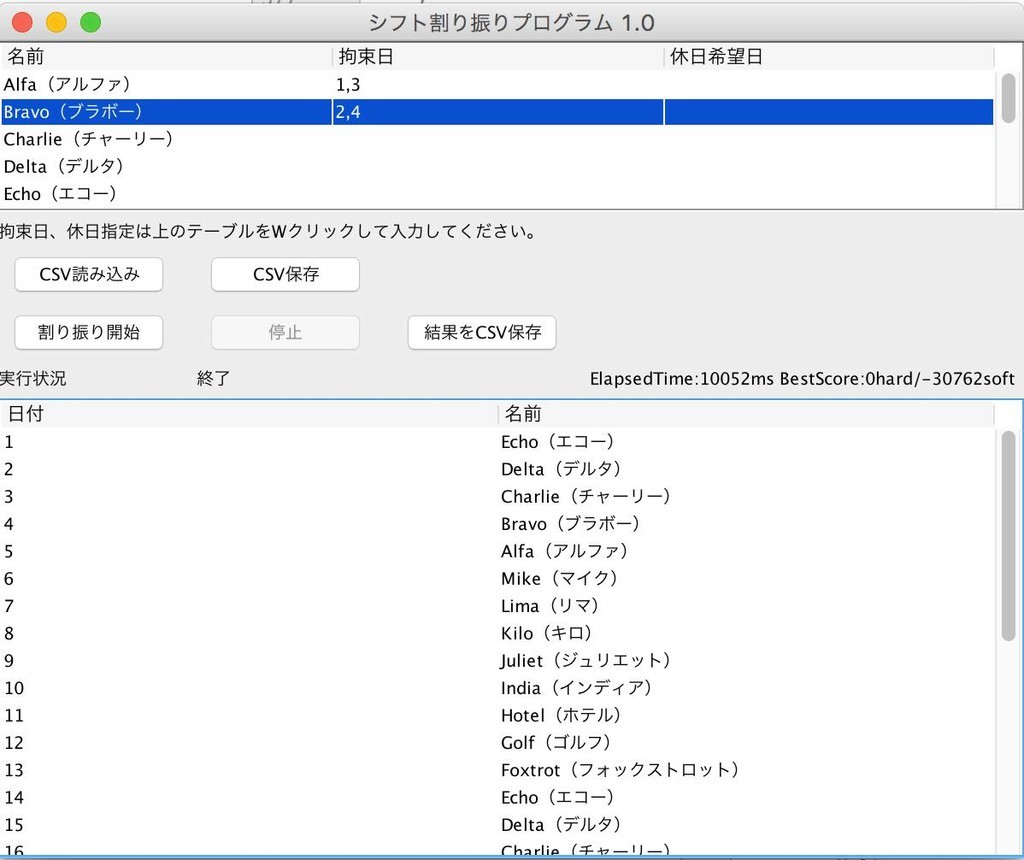Click the disabled 停止 button
Screen dimensions: 1024x860
pyautogui.click(x=285, y=333)
